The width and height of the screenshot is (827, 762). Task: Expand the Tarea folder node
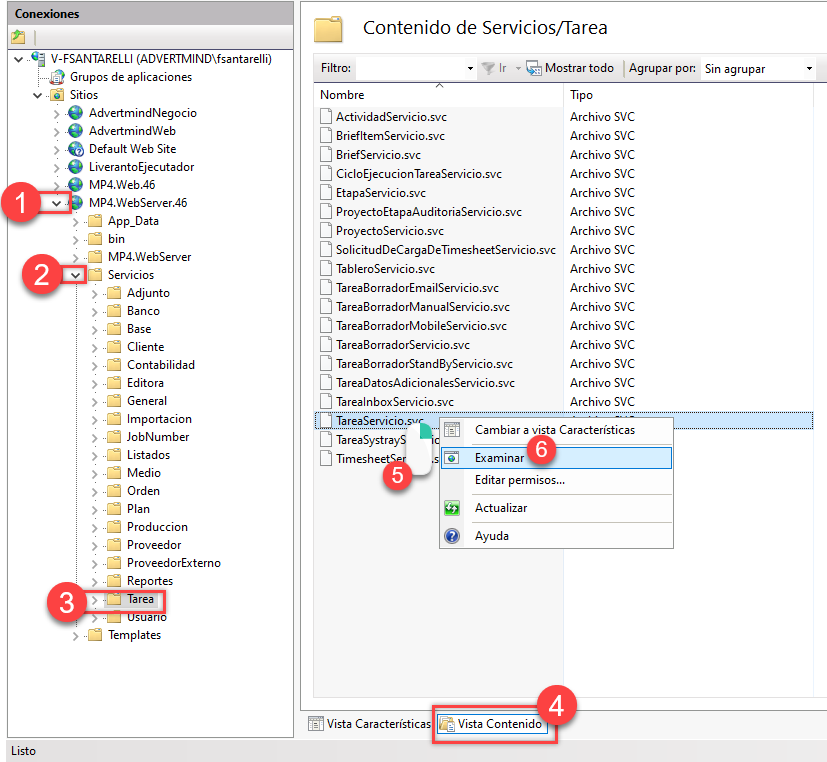click(94, 600)
